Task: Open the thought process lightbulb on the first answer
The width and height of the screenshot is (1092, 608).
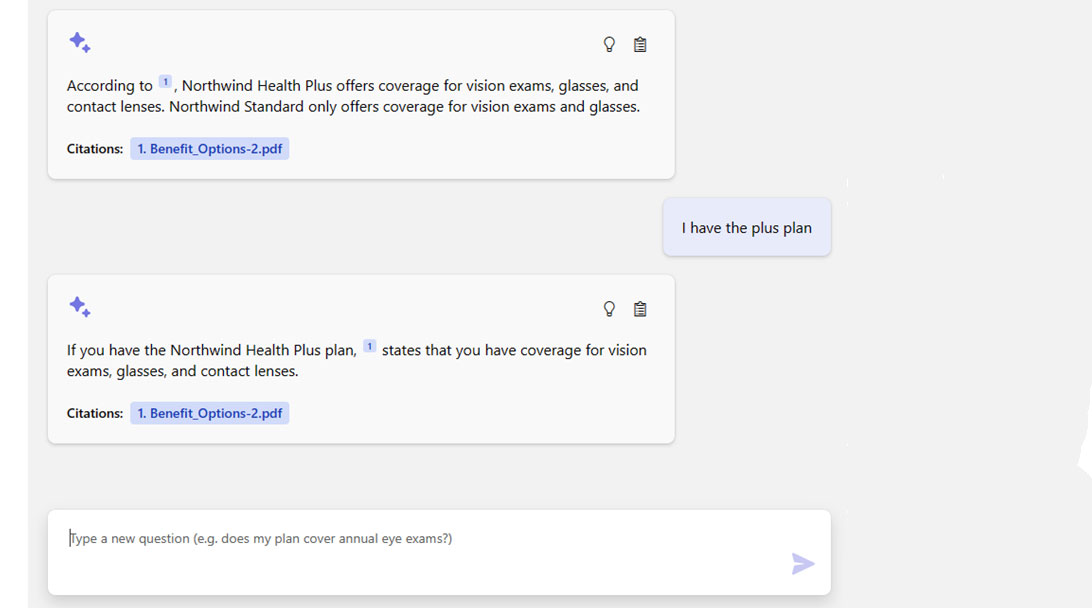Action: click(x=610, y=44)
